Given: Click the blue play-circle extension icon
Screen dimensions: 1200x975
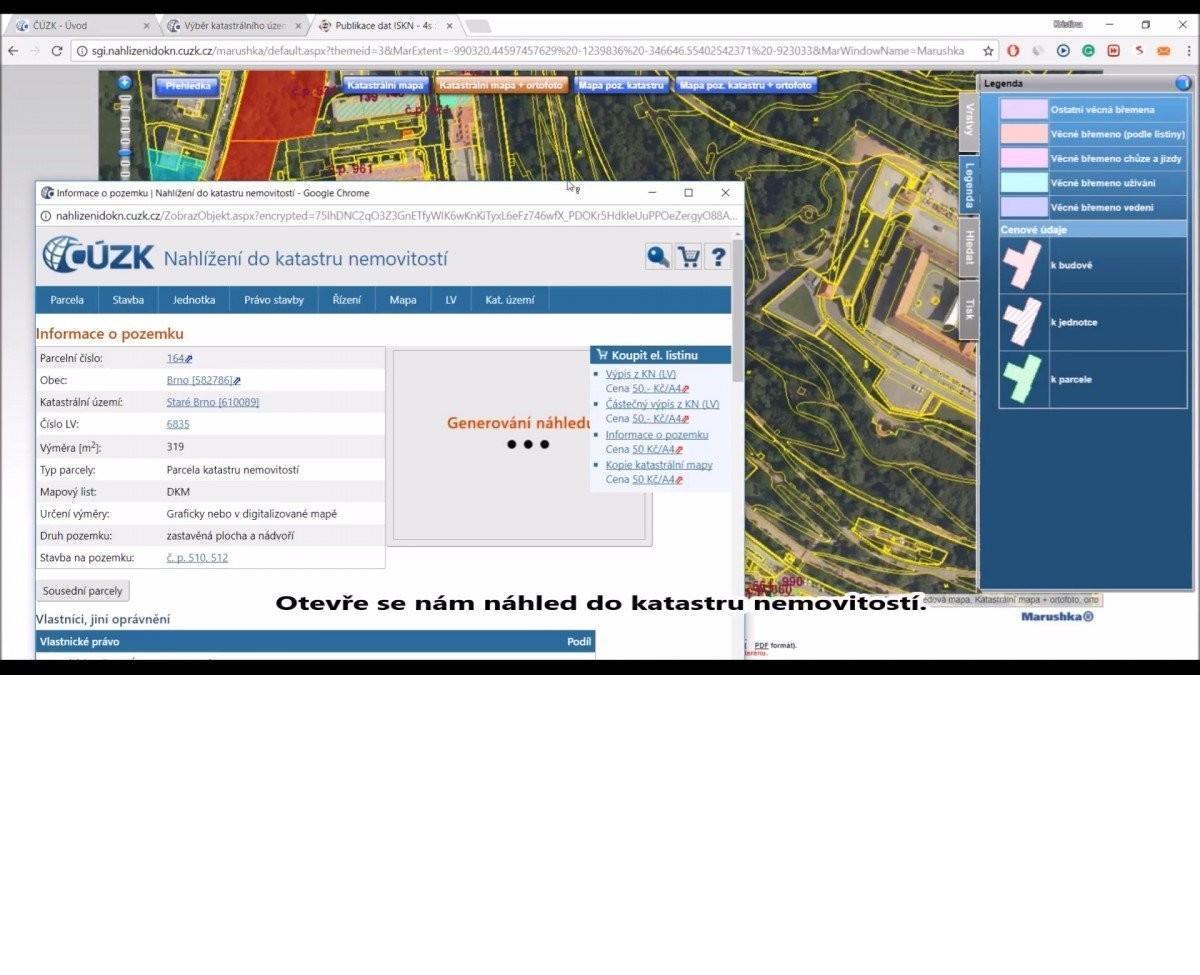Looking at the screenshot, I should (x=1063, y=50).
